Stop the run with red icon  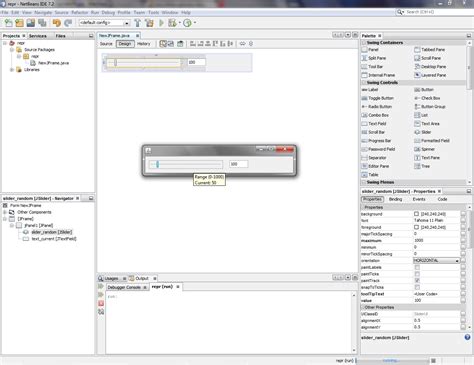[x=101, y=303]
